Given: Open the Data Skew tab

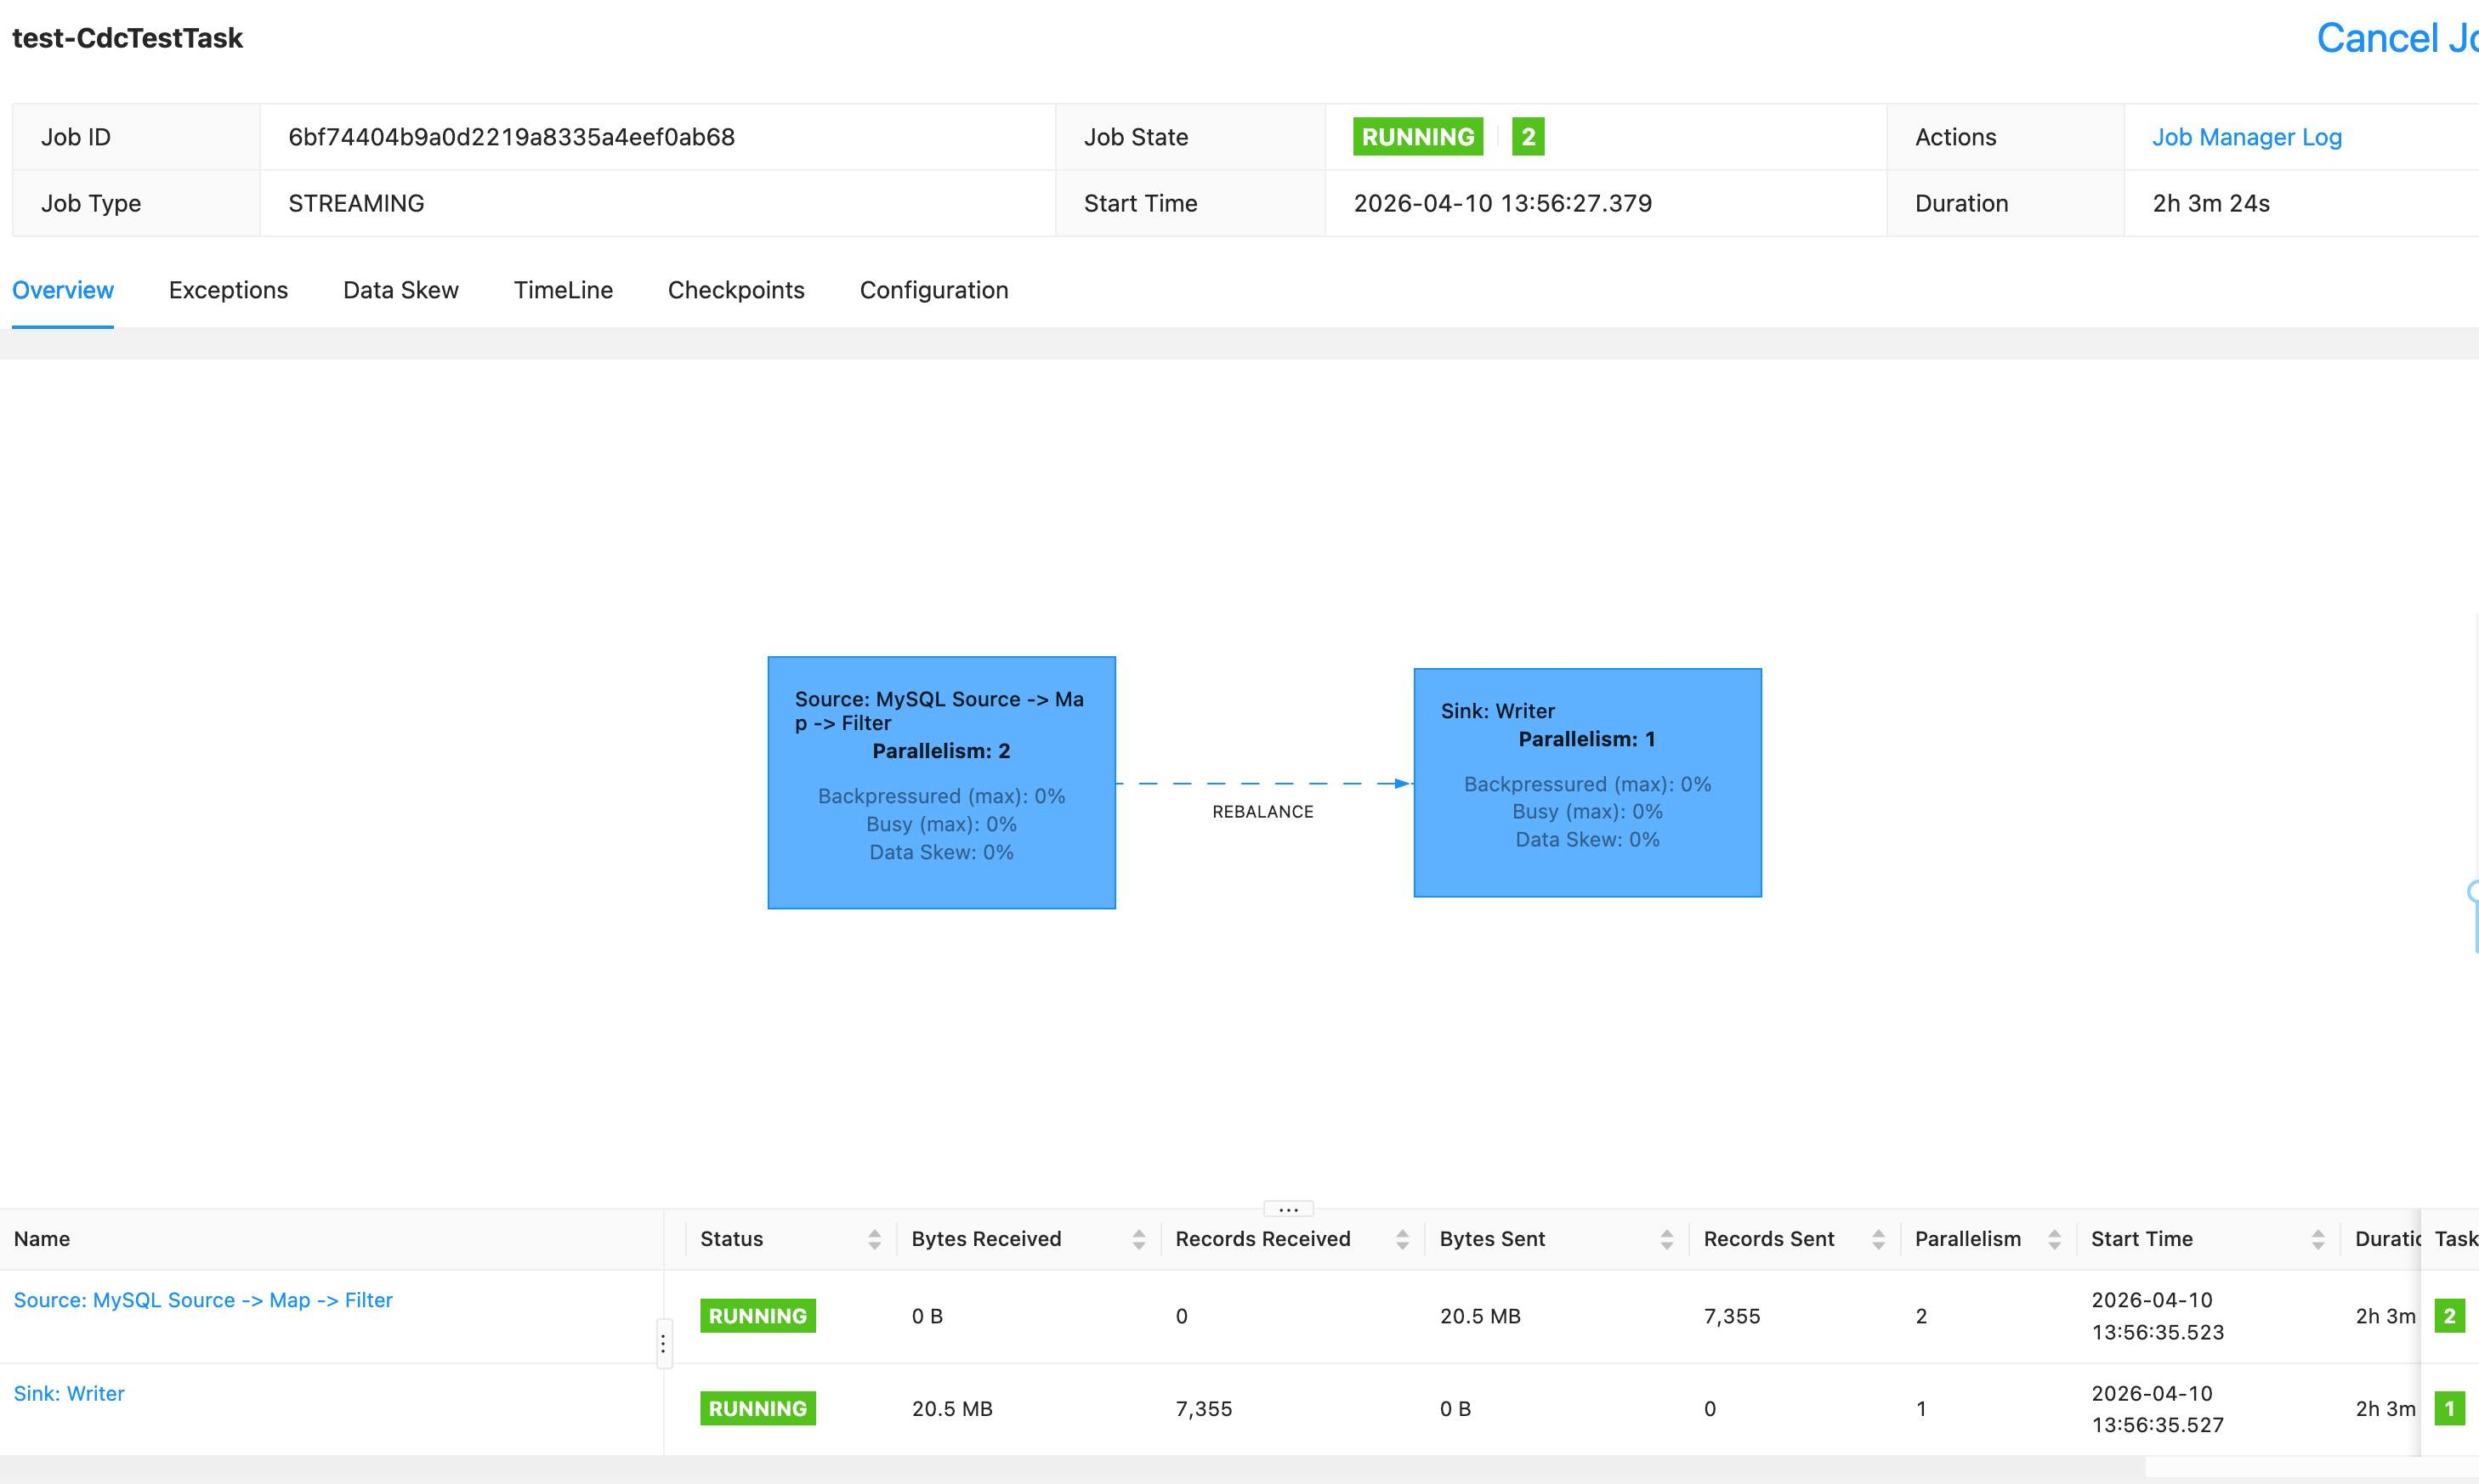Looking at the screenshot, I should click(x=400, y=290).
